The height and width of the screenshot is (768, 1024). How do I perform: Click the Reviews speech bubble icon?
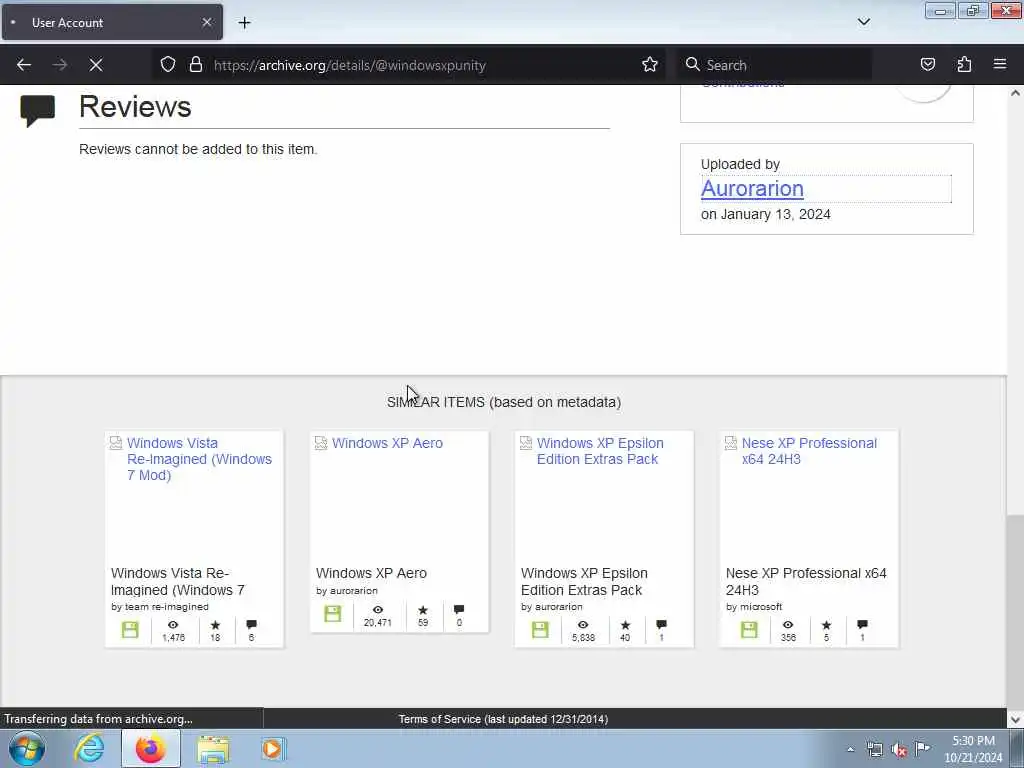point(37,110)
